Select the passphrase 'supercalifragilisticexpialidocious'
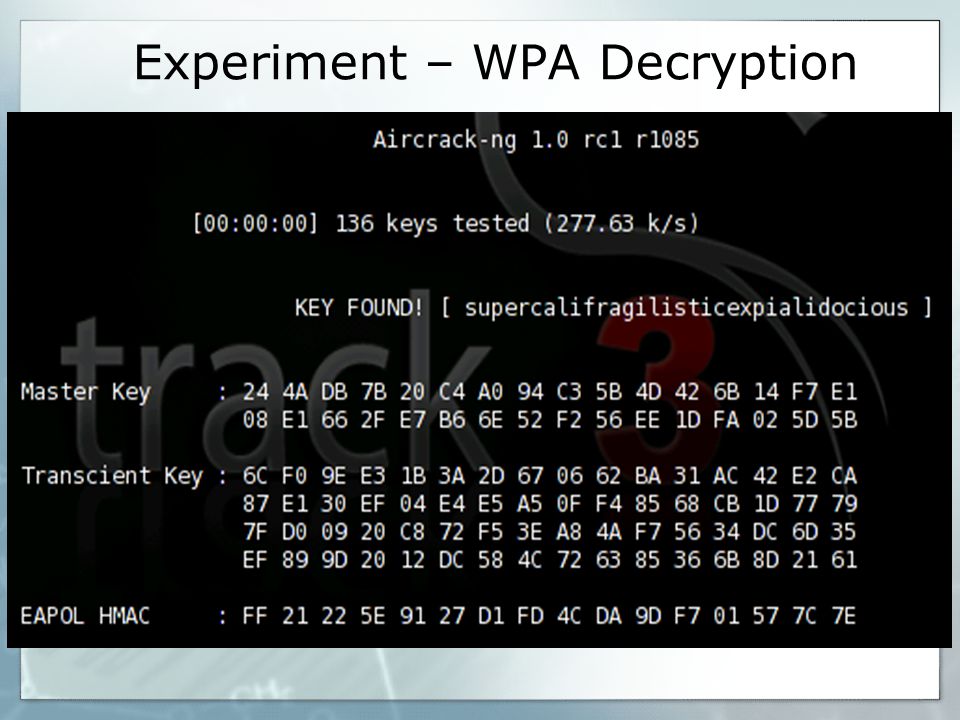The image size is (960, 720). [686, 308]
